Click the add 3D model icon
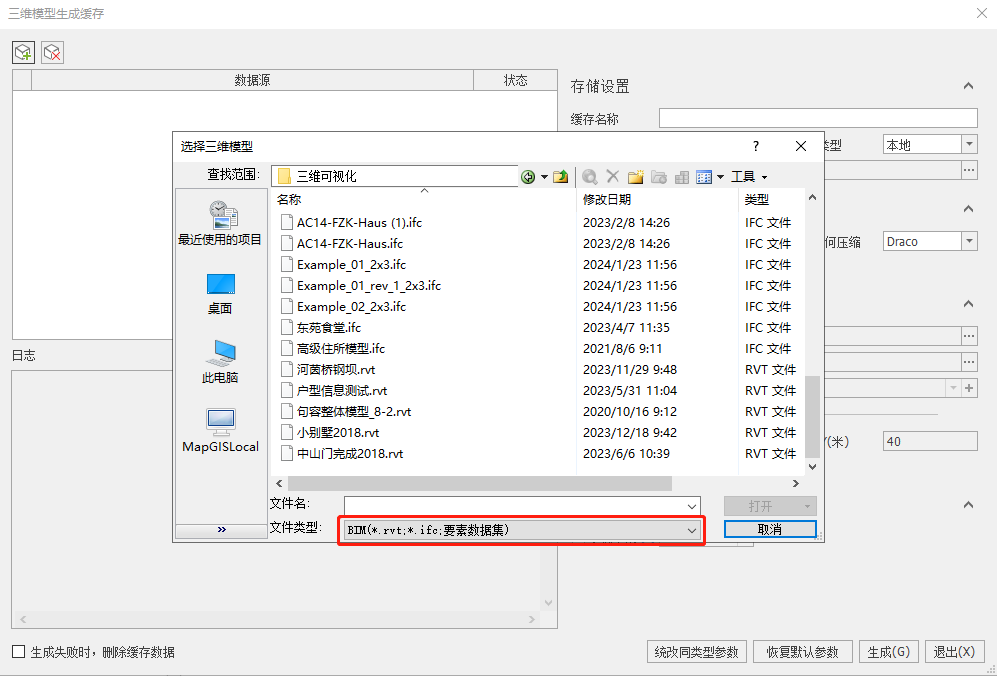The height and width of the screenshot is (676, 997). click(x=23, y=52)
